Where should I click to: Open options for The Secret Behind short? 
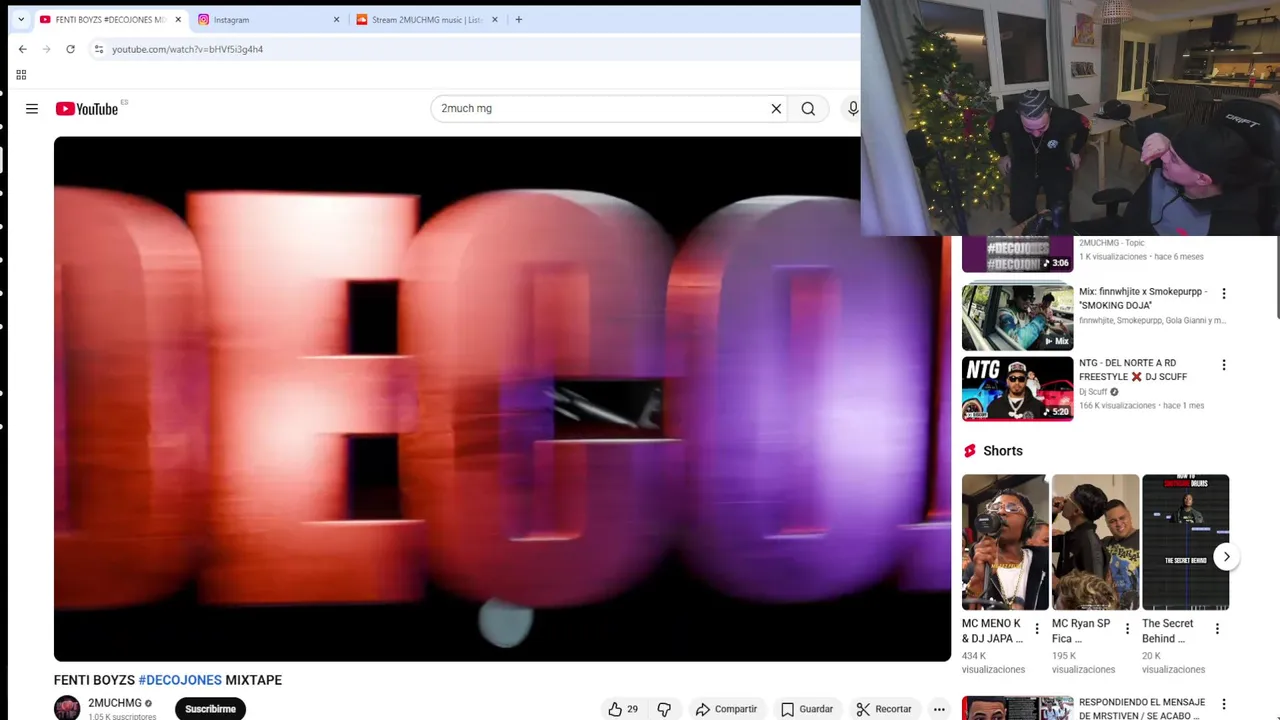pyautogui.click(x=1217, y=629)
